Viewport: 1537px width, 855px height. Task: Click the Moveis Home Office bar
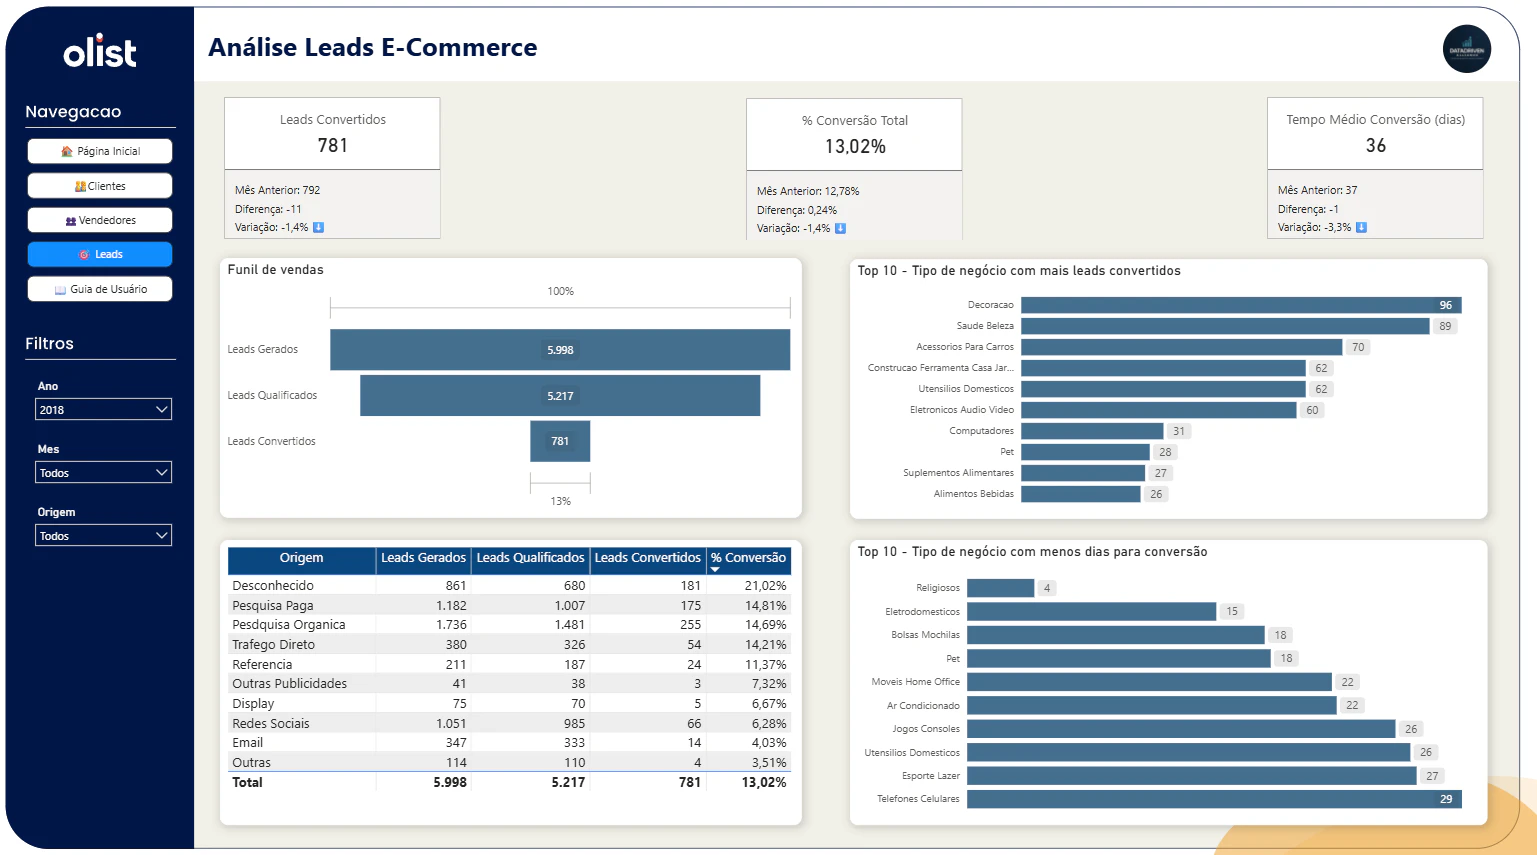(1149, 682)
